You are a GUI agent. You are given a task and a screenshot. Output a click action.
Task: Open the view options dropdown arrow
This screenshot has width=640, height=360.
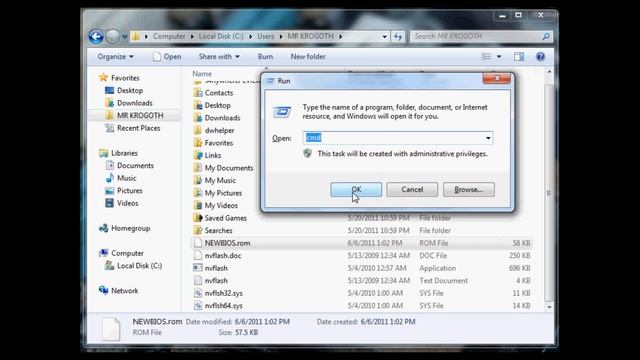[499, 57]
